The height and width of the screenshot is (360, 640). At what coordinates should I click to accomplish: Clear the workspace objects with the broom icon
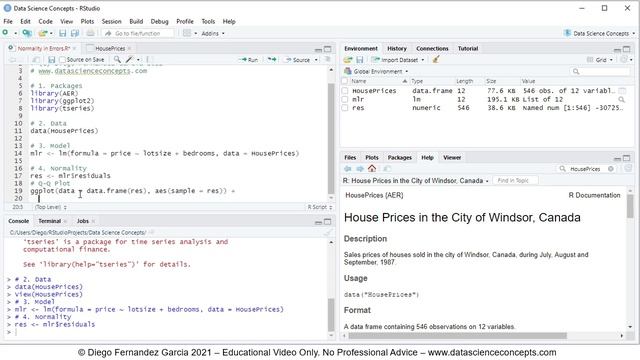(436, 60)
